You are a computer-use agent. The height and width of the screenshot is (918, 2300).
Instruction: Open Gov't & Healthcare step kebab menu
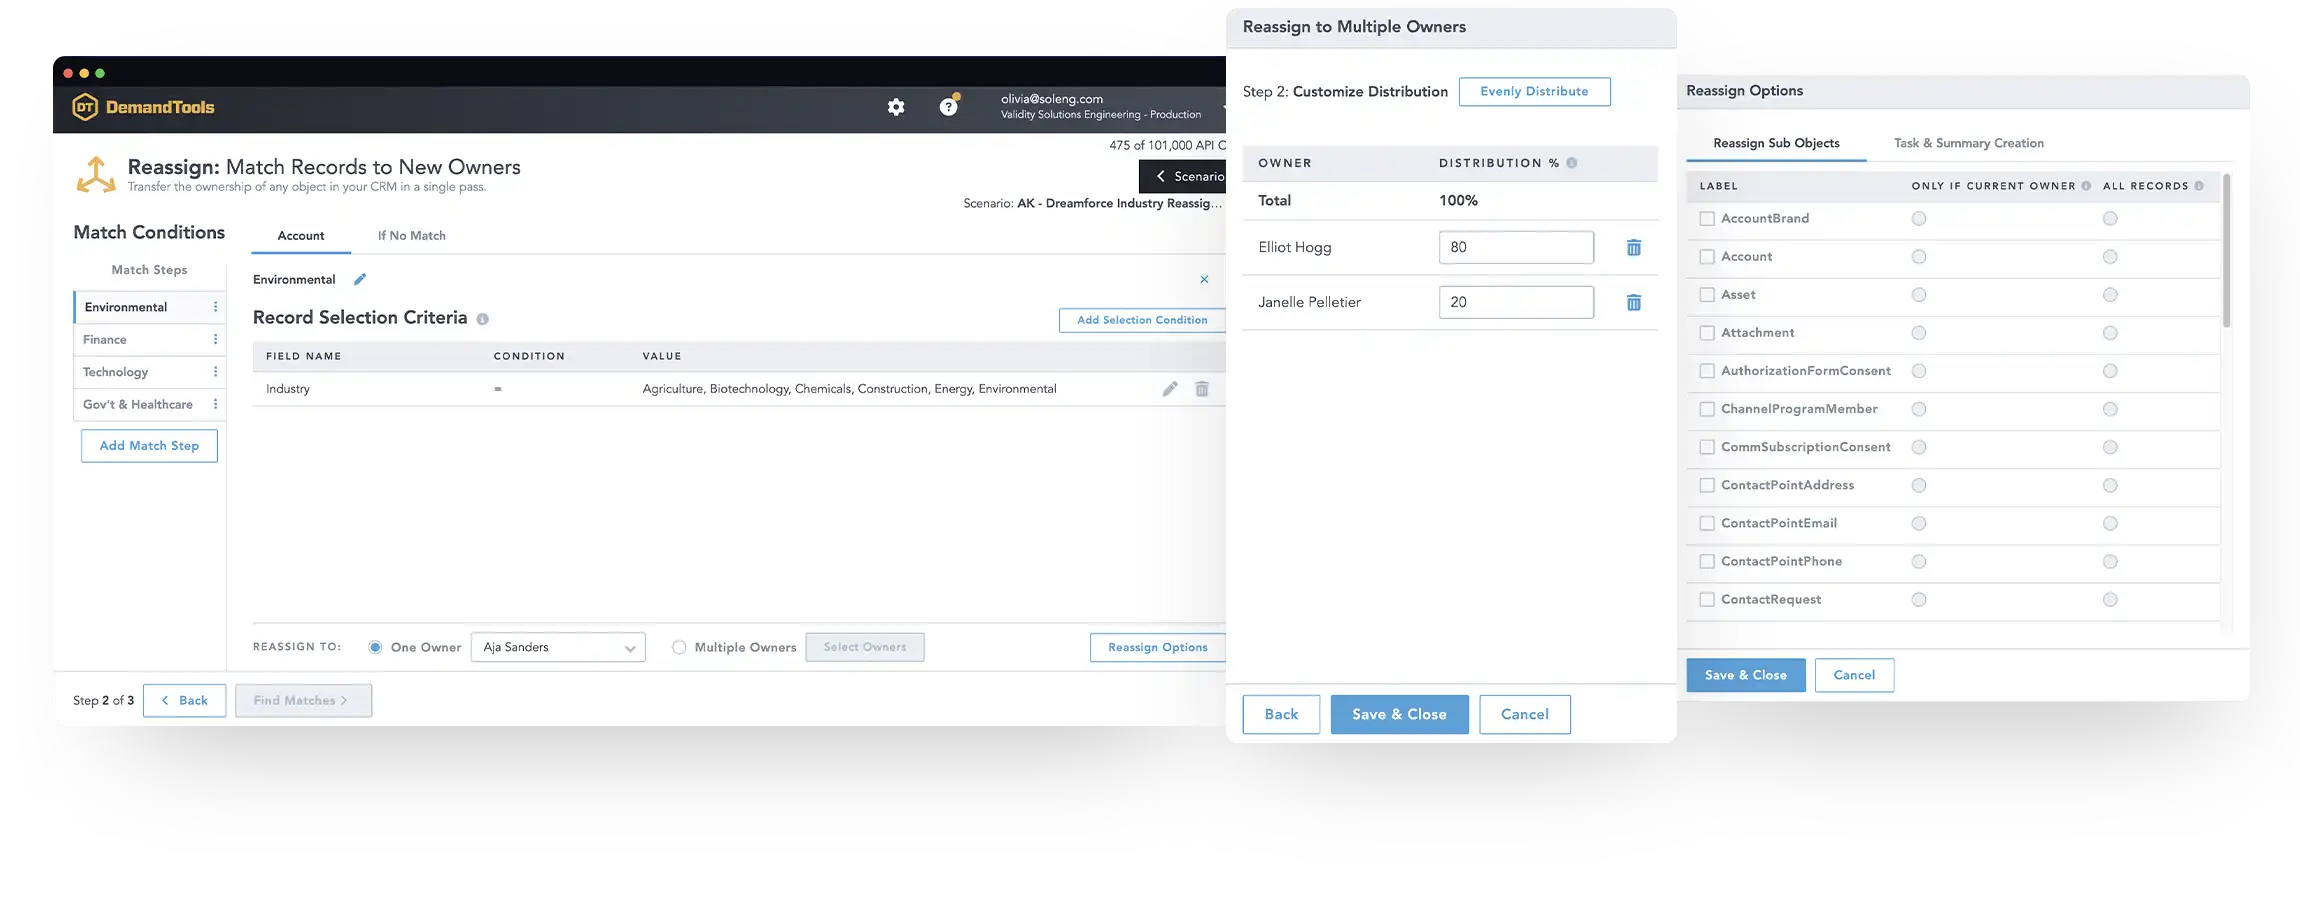(x=215, y=404)
